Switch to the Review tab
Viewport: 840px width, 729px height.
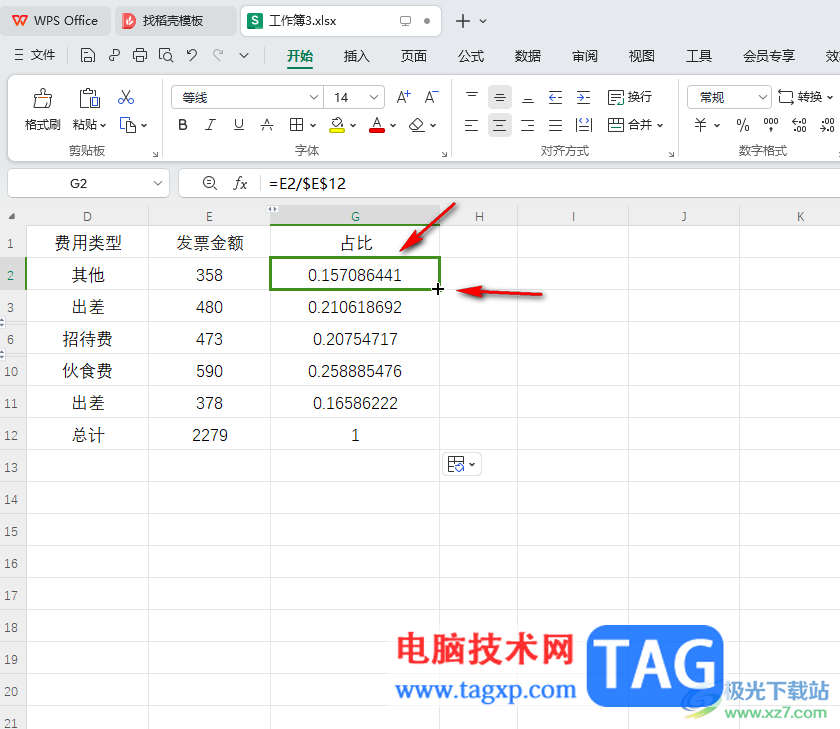pyautogui.click(x=584, y=56)
